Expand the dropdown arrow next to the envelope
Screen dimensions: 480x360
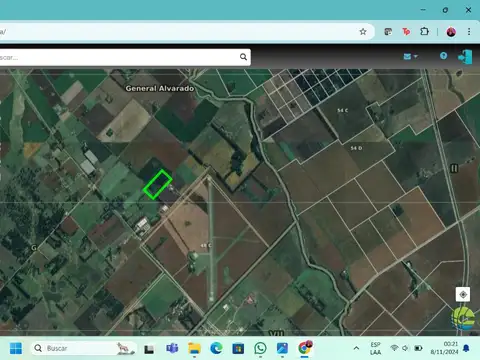tap(415, 56)
